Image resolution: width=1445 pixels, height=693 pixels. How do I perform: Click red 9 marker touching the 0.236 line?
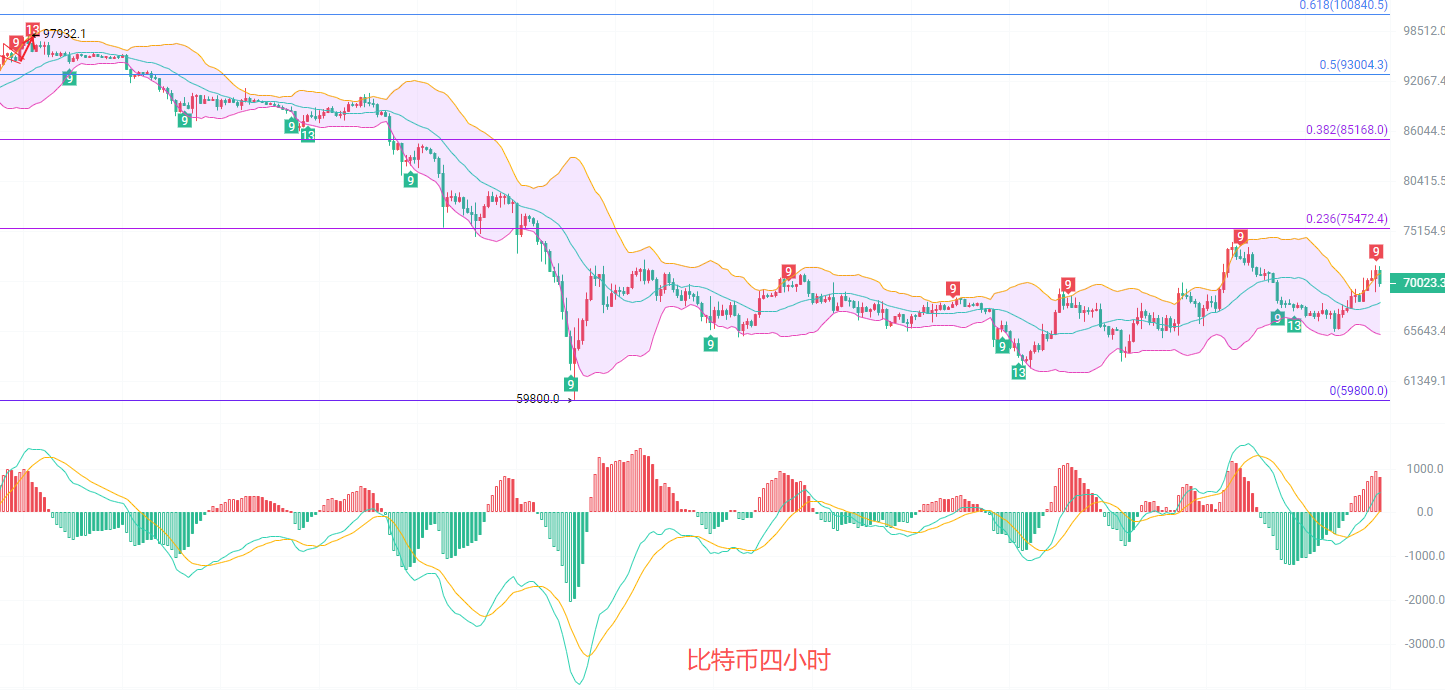(x=1240, y=237)
